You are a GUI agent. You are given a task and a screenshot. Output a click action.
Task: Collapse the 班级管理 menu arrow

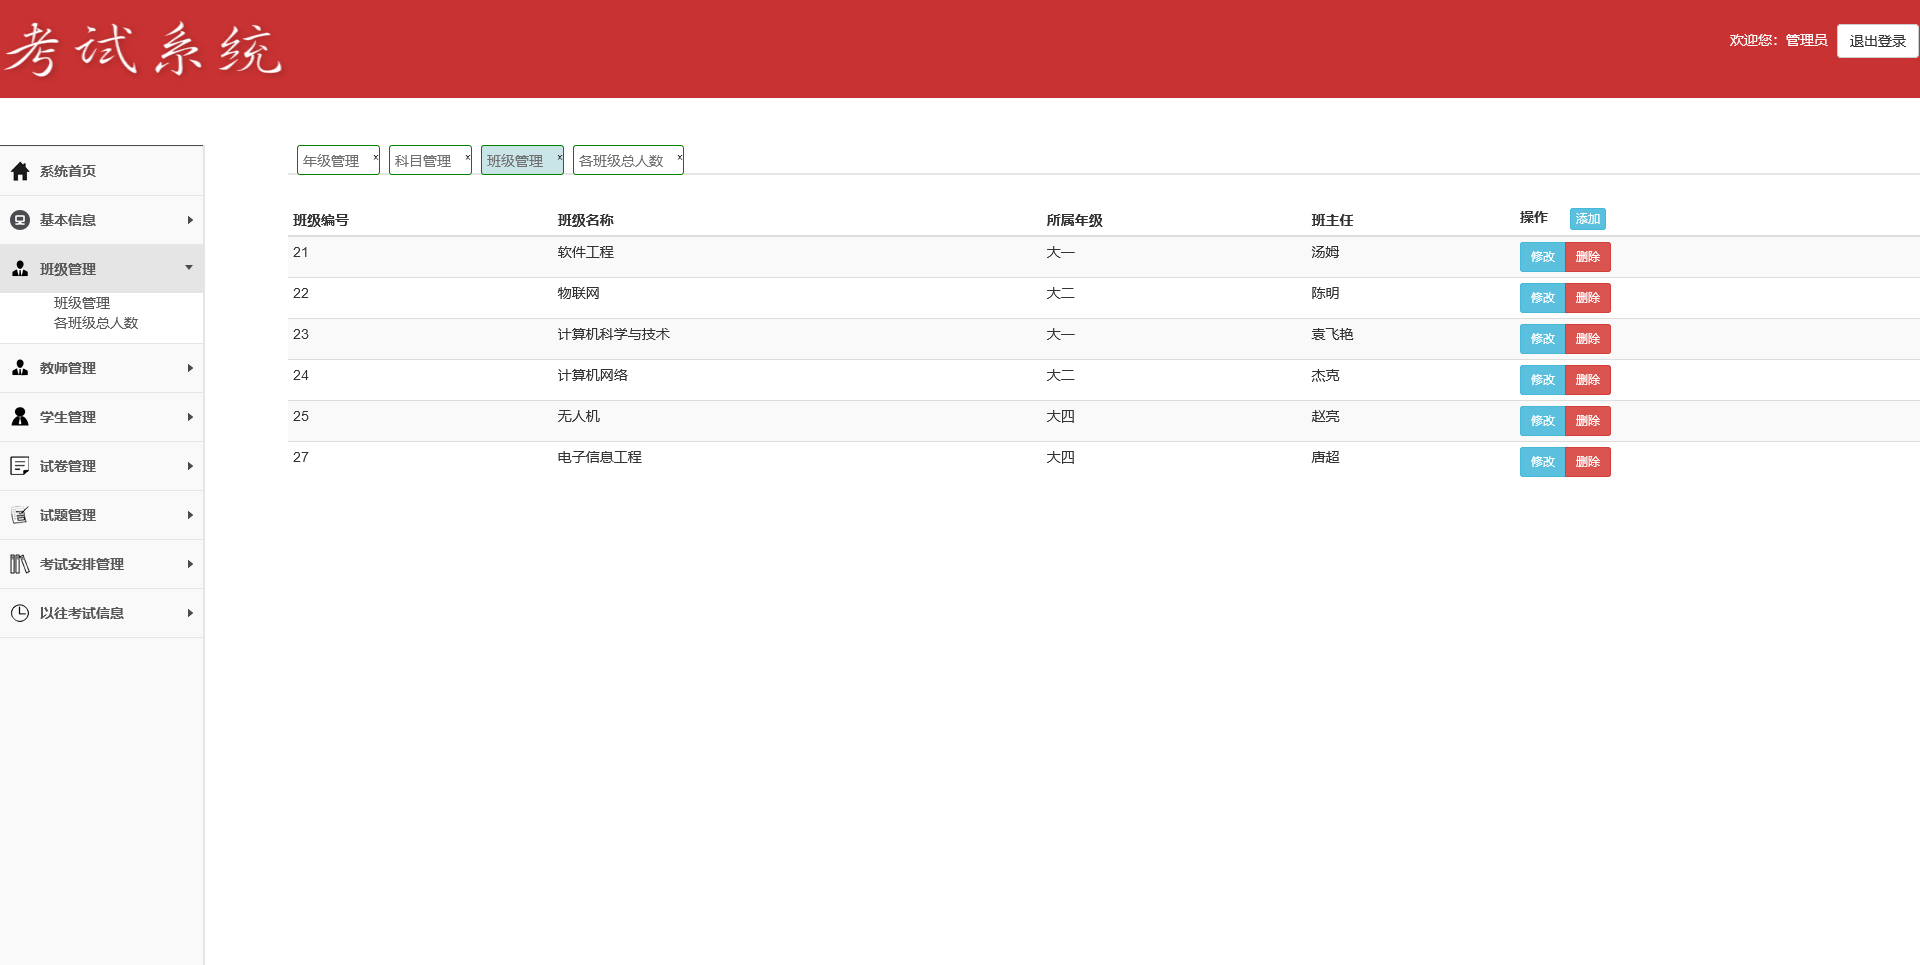[x=189, y=267]
